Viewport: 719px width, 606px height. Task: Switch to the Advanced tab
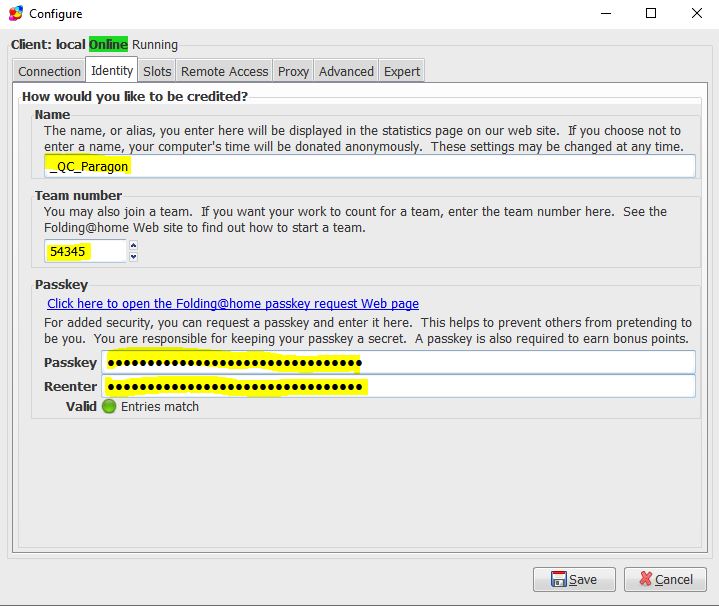tap(346, 71)
